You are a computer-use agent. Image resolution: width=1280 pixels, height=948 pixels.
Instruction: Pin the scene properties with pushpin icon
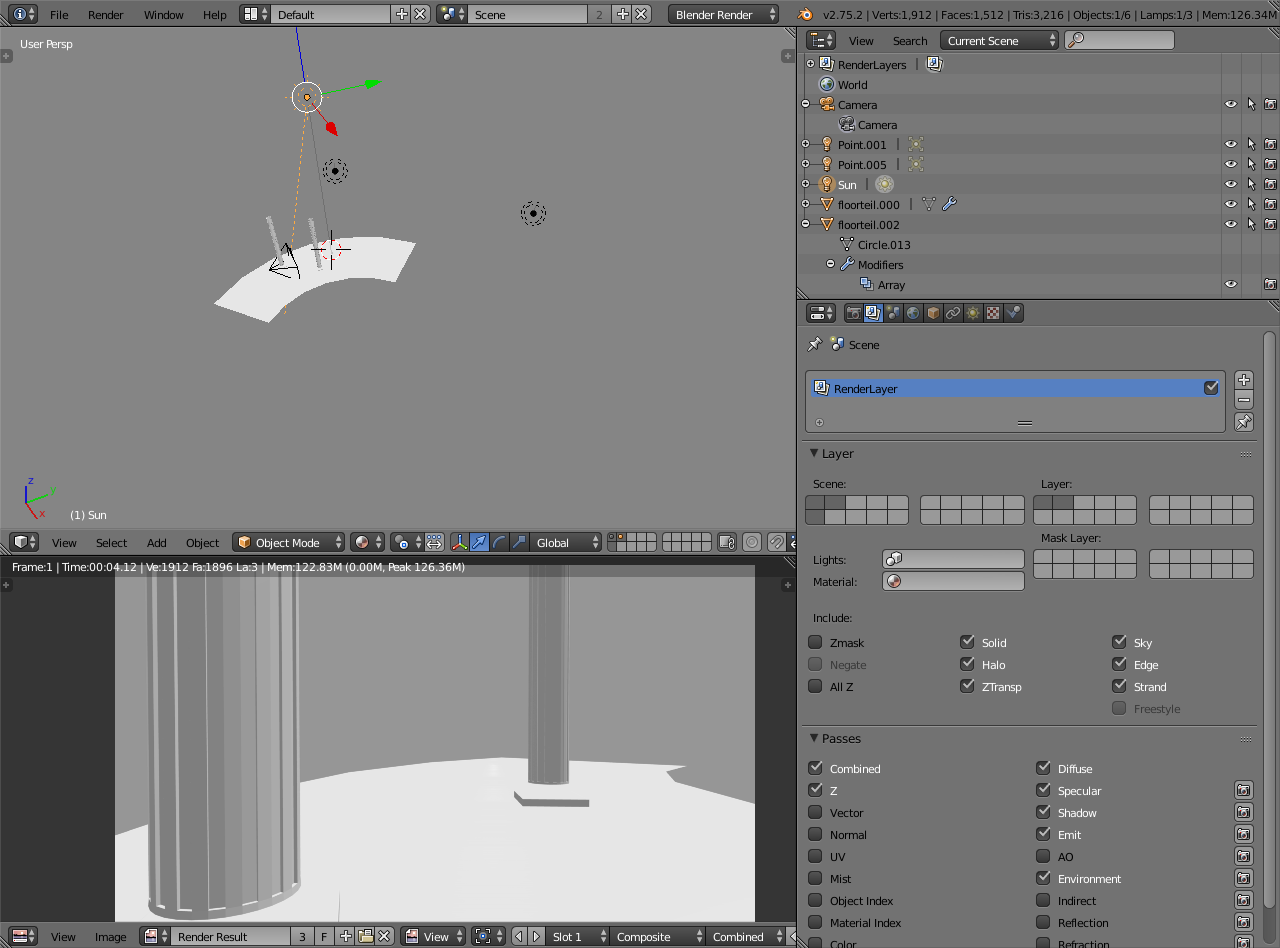click(x=814, y=344)
